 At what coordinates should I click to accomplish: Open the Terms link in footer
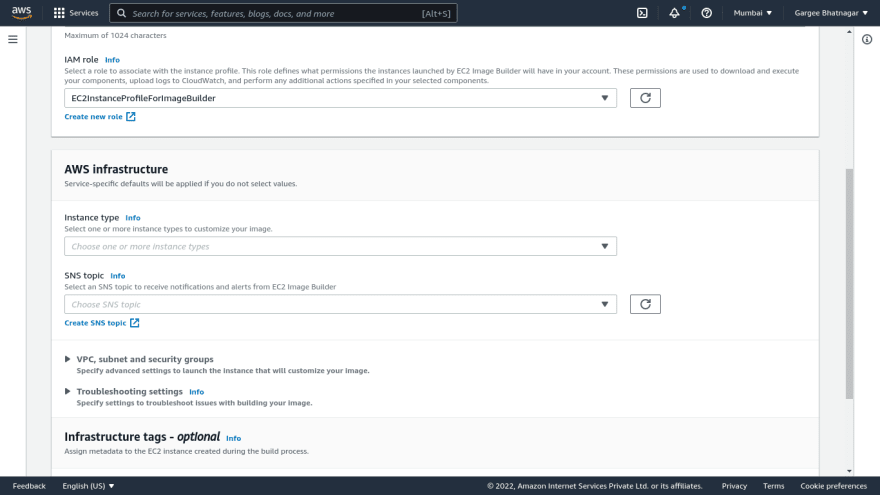(773, 486)
